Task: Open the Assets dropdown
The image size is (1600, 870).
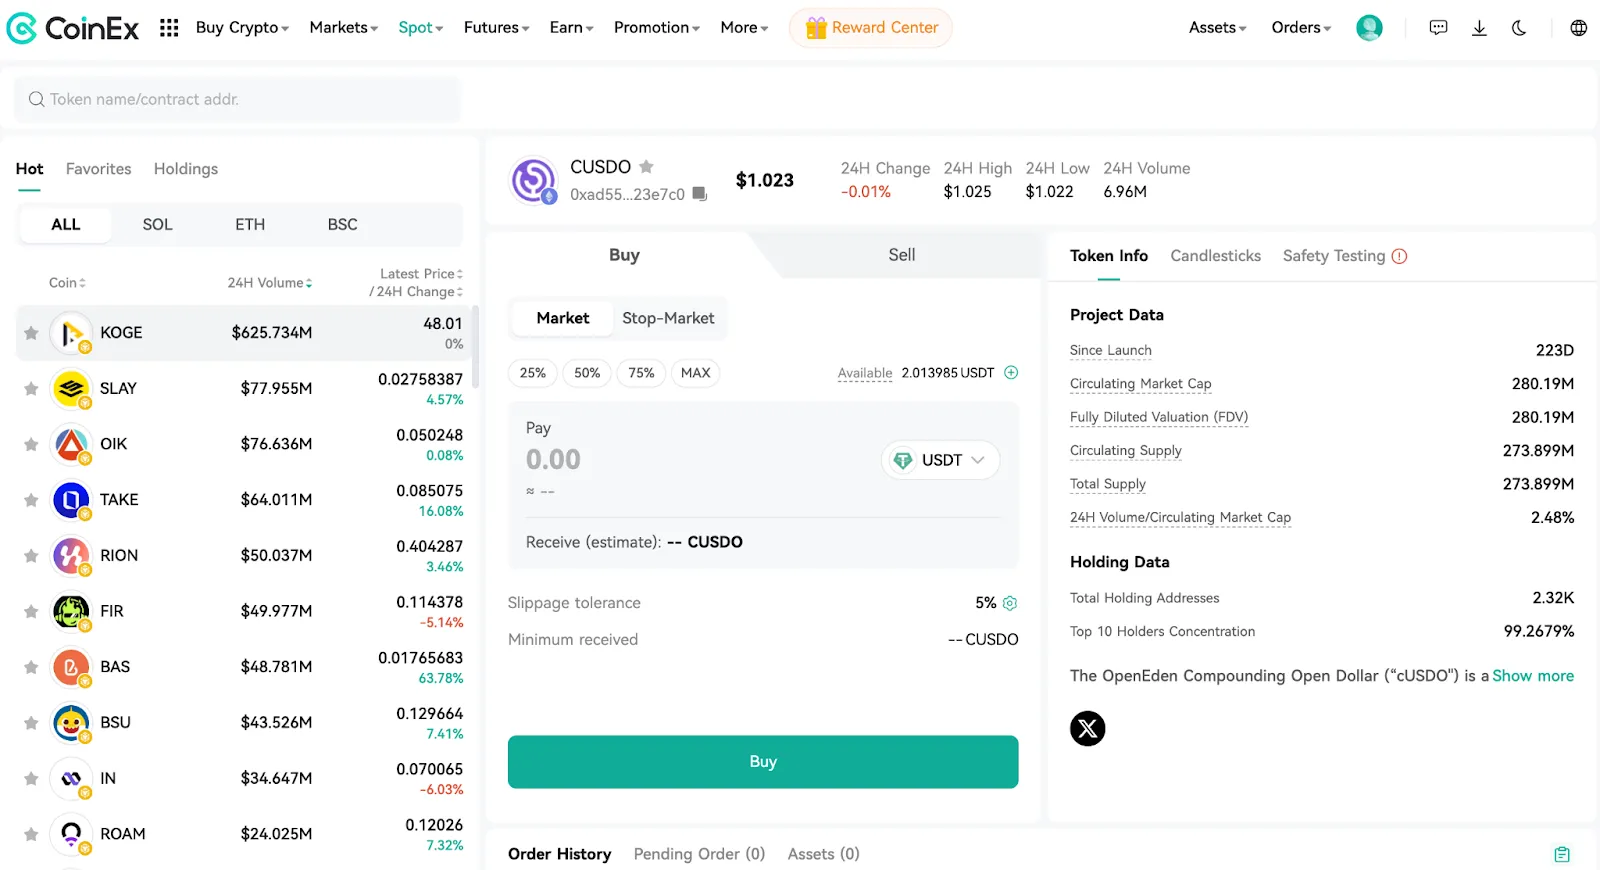Action: [x=1218, y=28]
